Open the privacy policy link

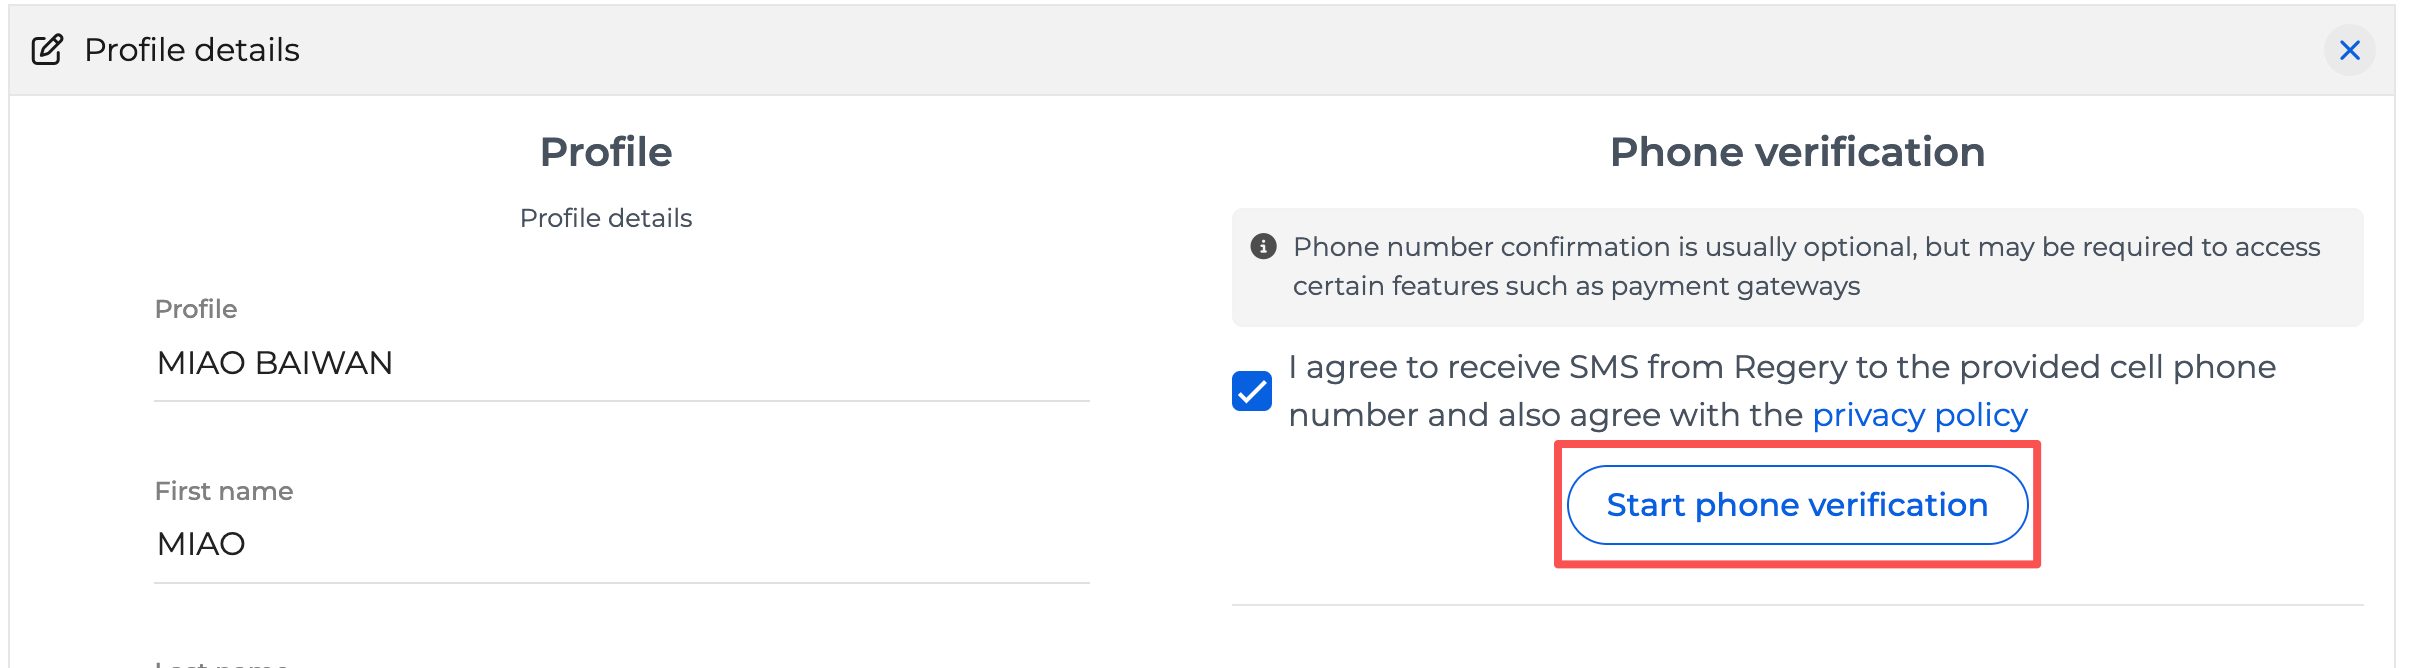click(1919, 415)
